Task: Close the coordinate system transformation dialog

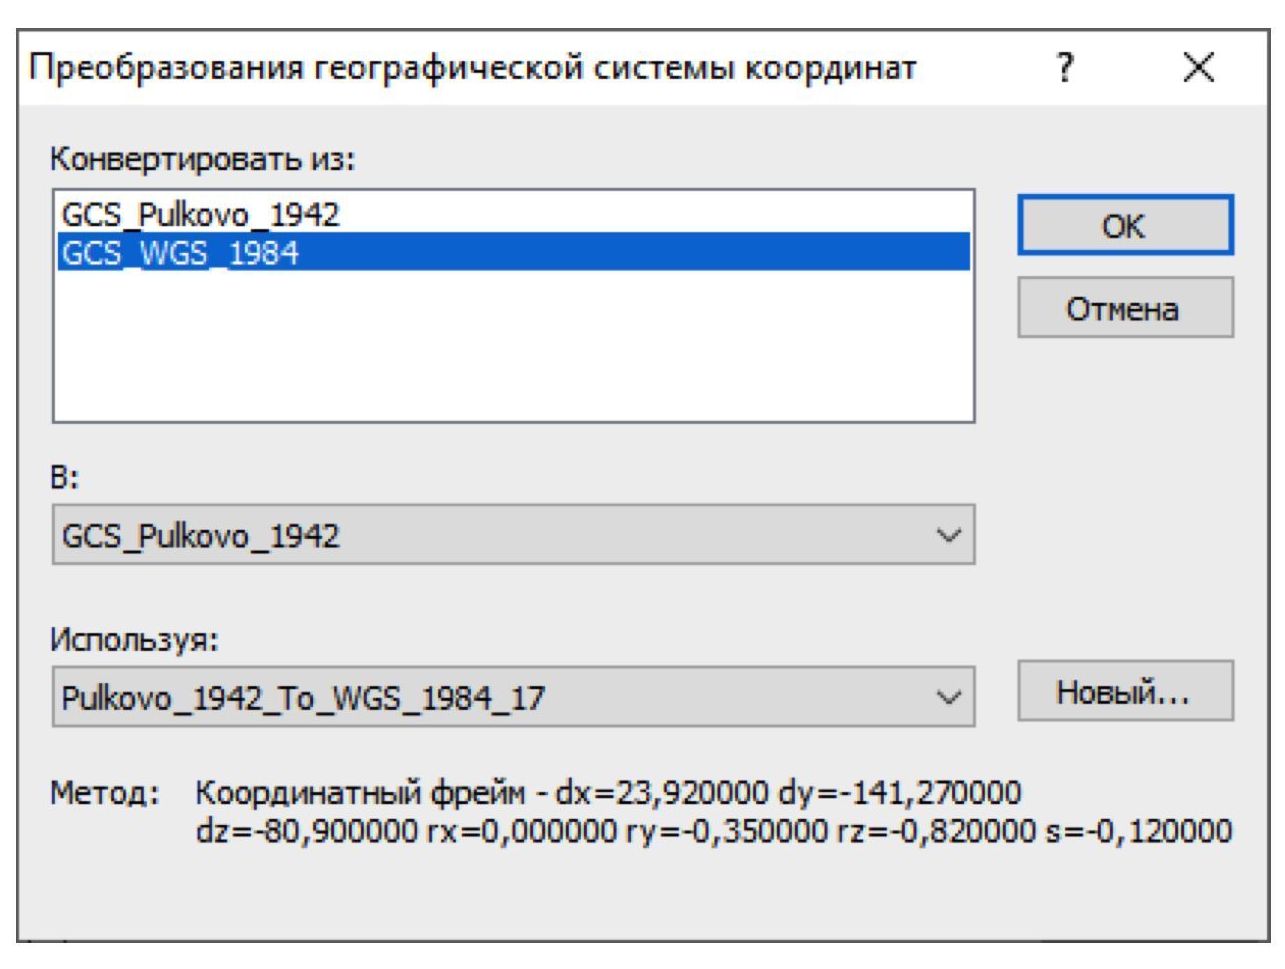Action: [1198, 68]
